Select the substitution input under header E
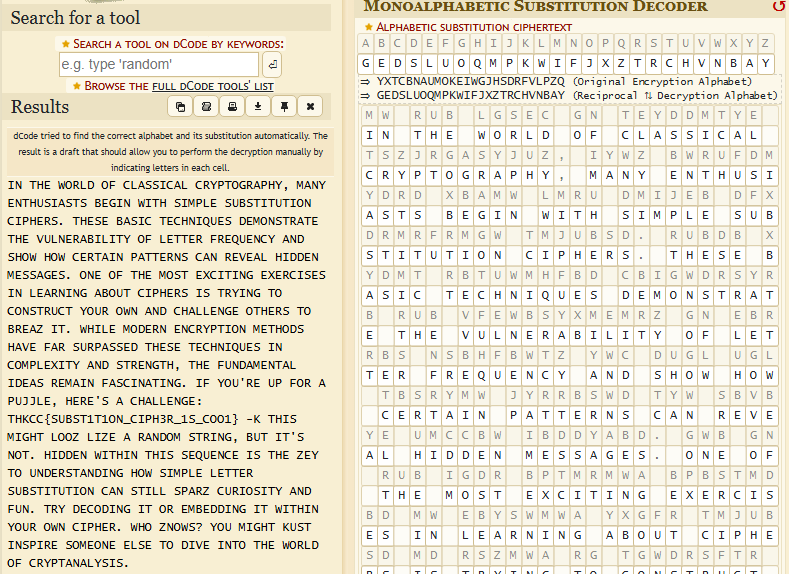The image size is (789, 574). 429,64
